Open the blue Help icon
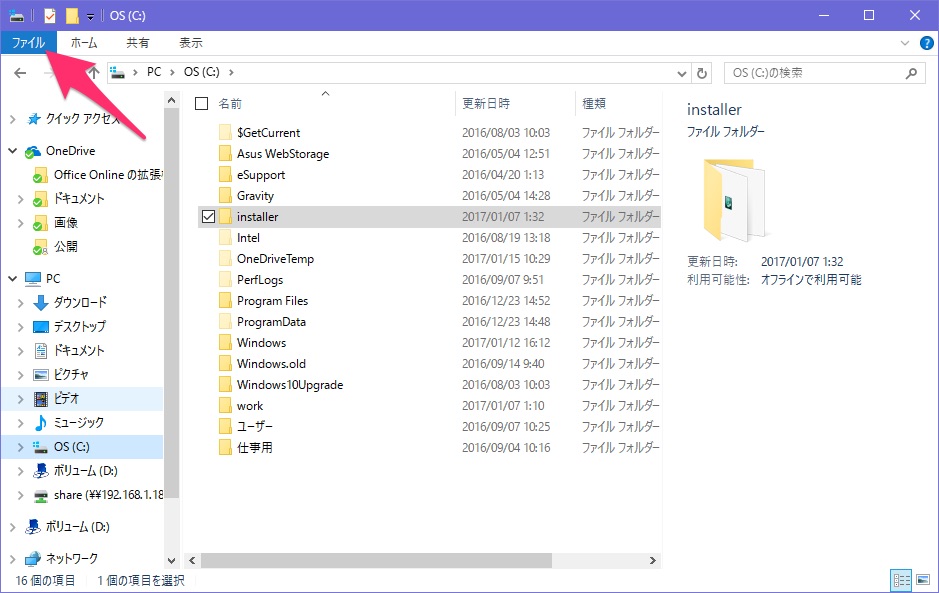Viewport: 939px width, 593px height. pyautogui.click(x=926, y=43)
